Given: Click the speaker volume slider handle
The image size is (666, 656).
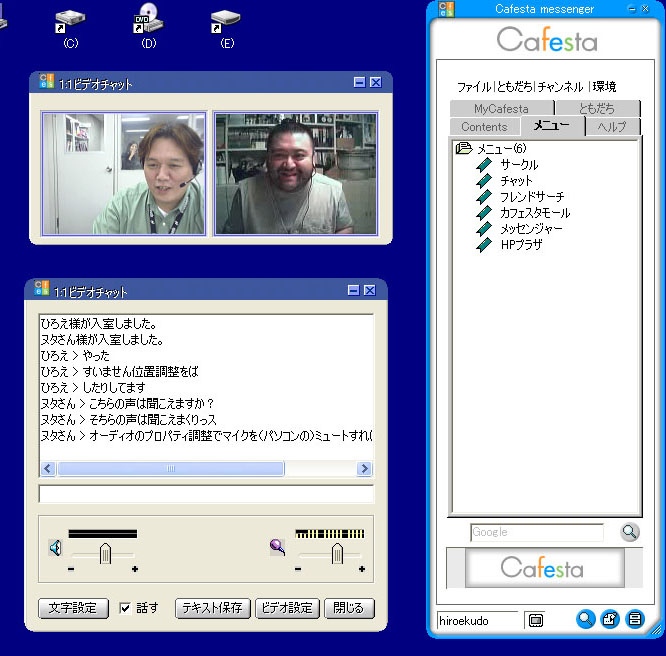Looking at the screenshot, I should coord(105,553).
